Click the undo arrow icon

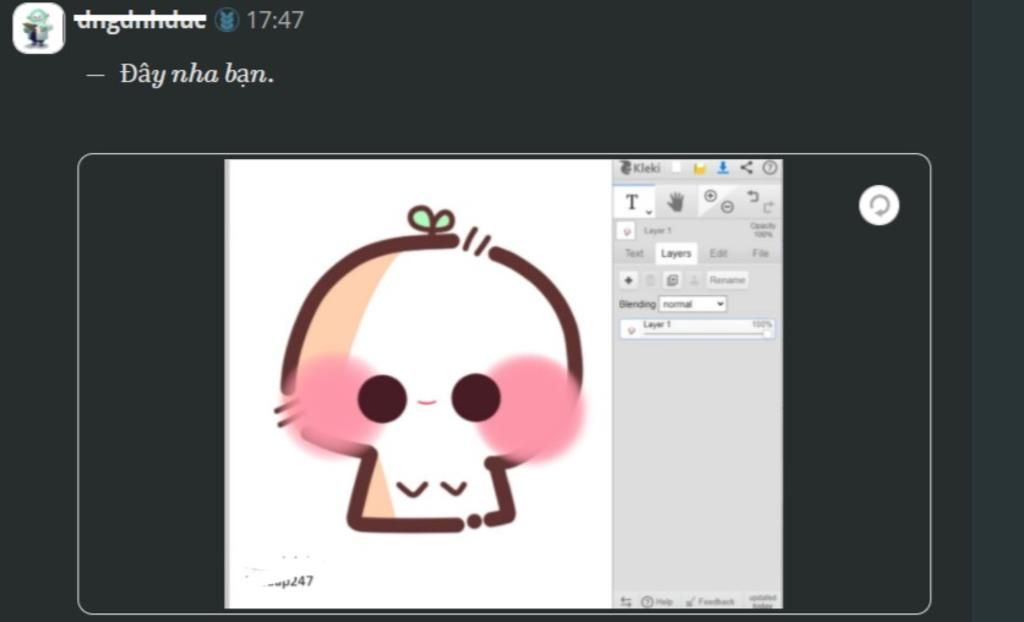(x=752, y=196)
